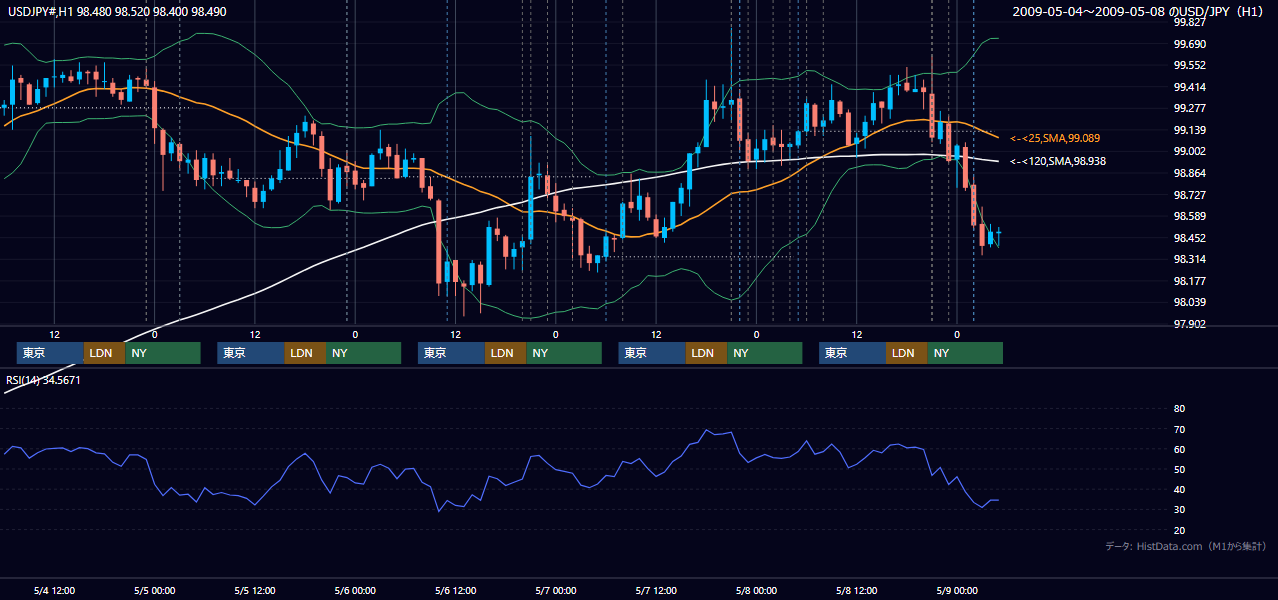This screenshot has height=600, width=1278.
Task: Click the RSI scale value 40
Action: [1179, 489]
